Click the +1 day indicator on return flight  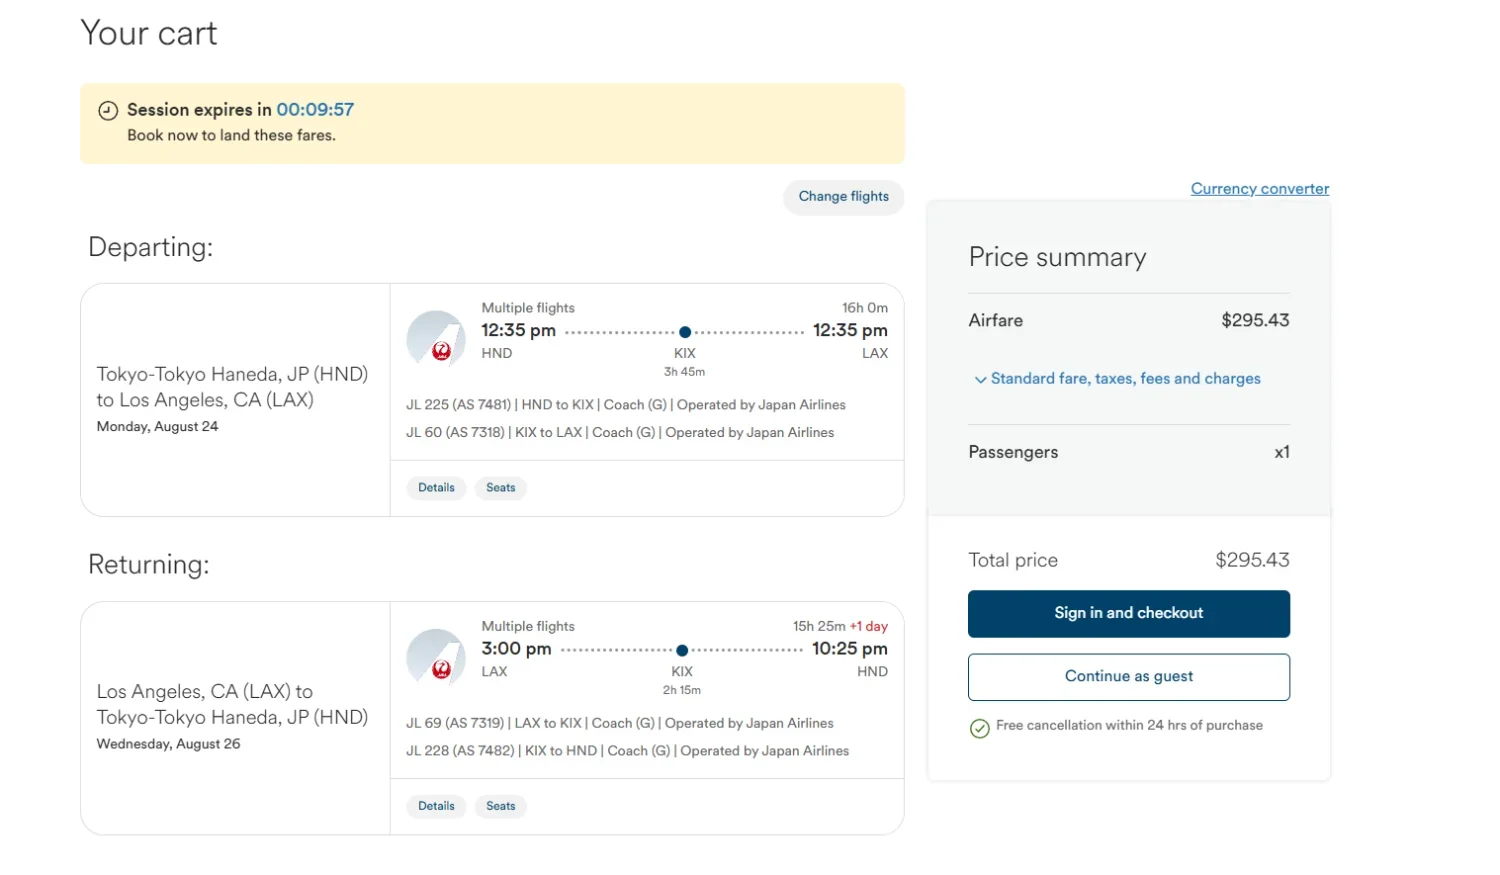pos(869,627)
